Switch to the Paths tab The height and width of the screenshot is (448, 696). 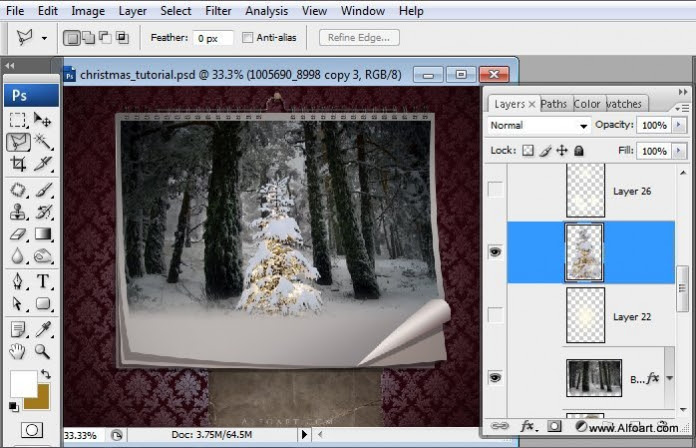click(554, 104)
